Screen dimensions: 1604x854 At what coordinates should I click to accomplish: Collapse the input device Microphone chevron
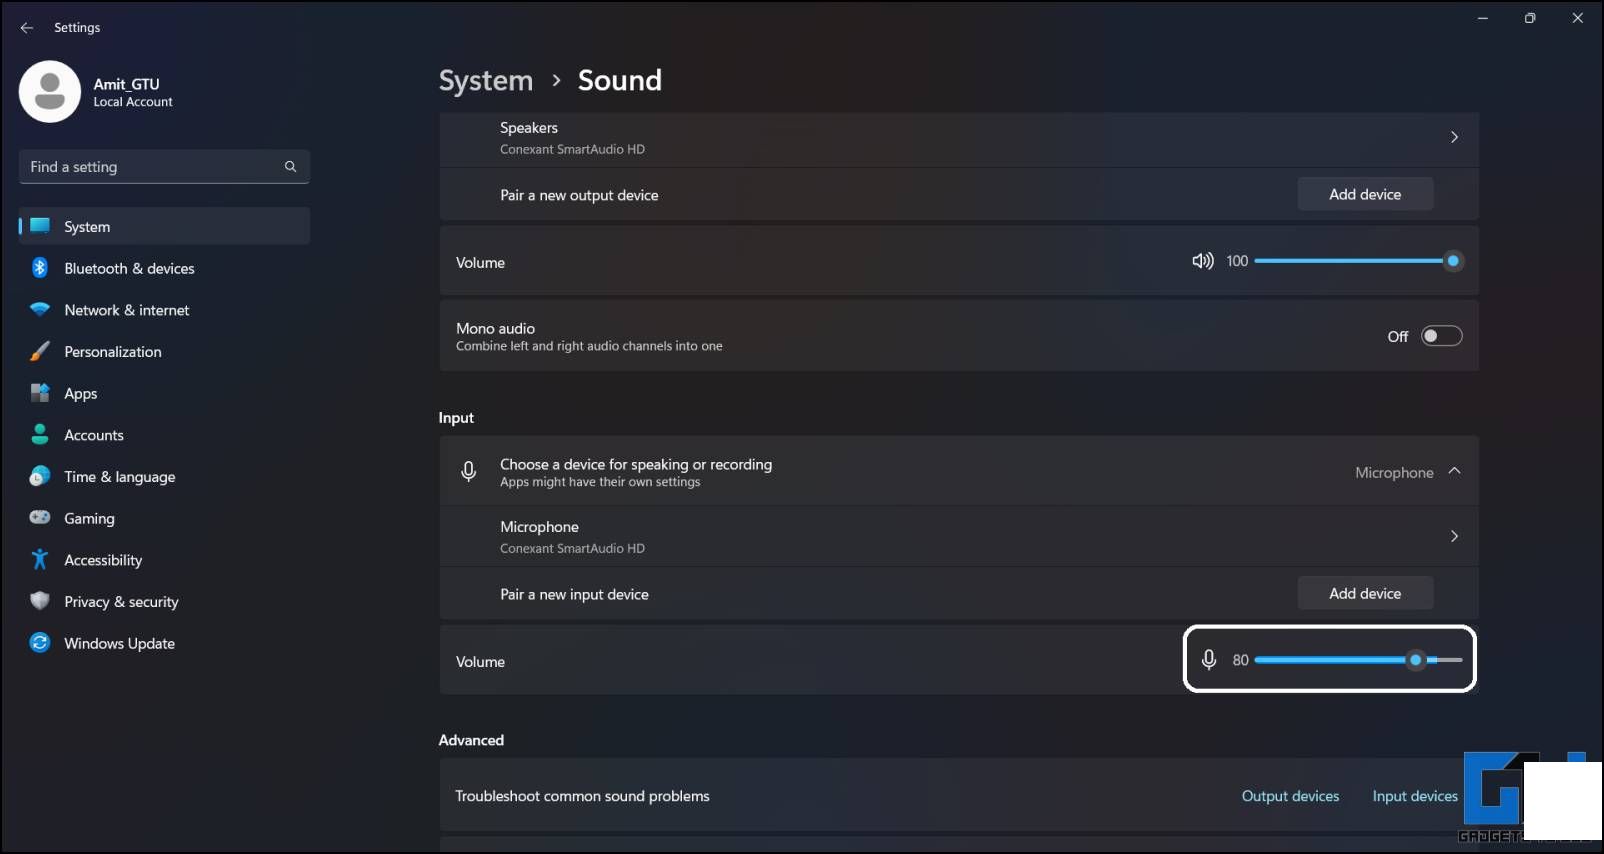pyautogui.click(x=1455, y=471)
